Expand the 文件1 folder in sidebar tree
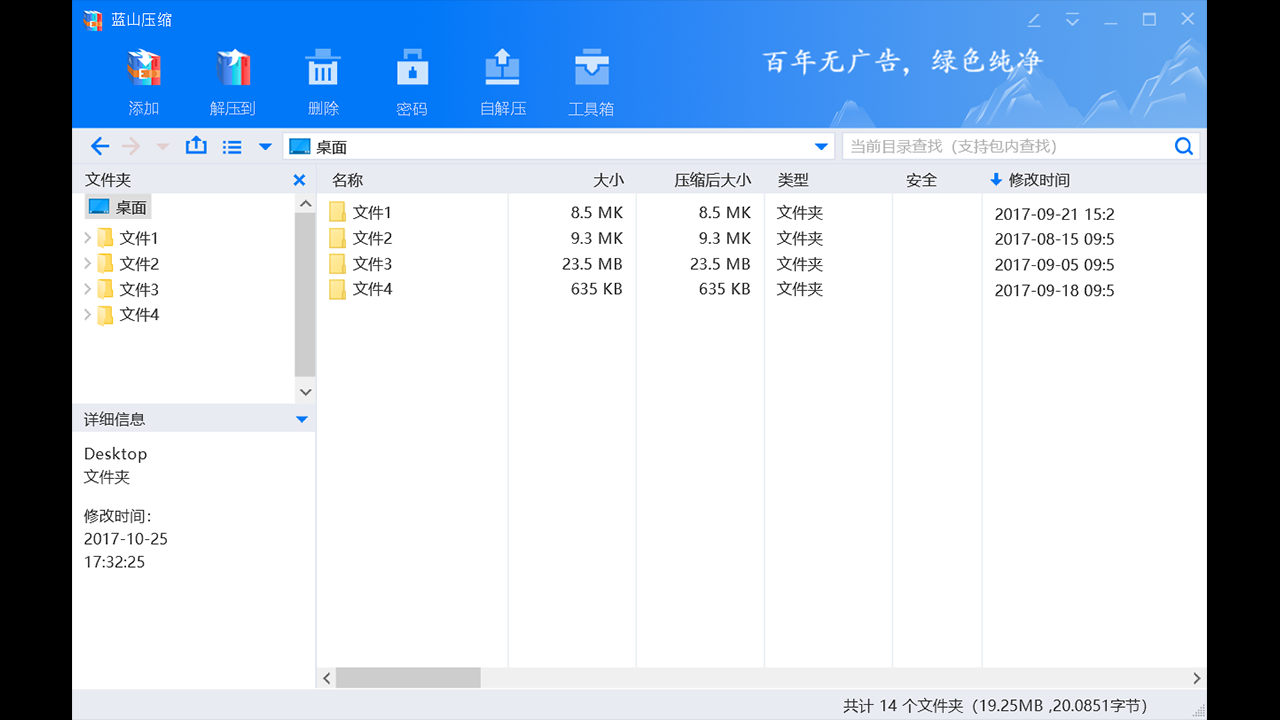 86,238
